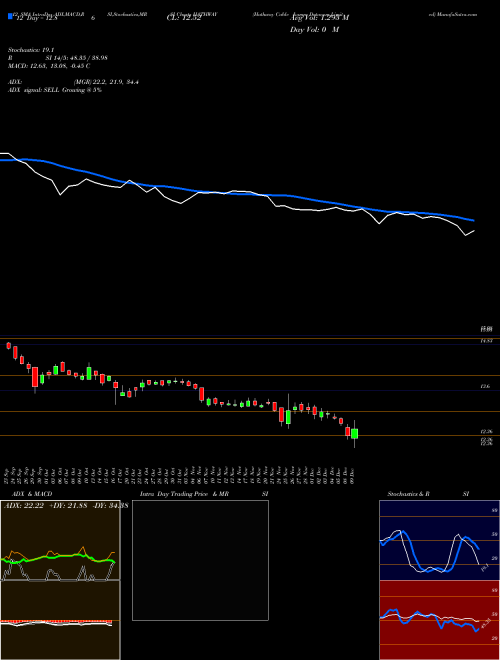Click the 'SI 14/3: 48.35 / 38.98' value

[77, 58]
